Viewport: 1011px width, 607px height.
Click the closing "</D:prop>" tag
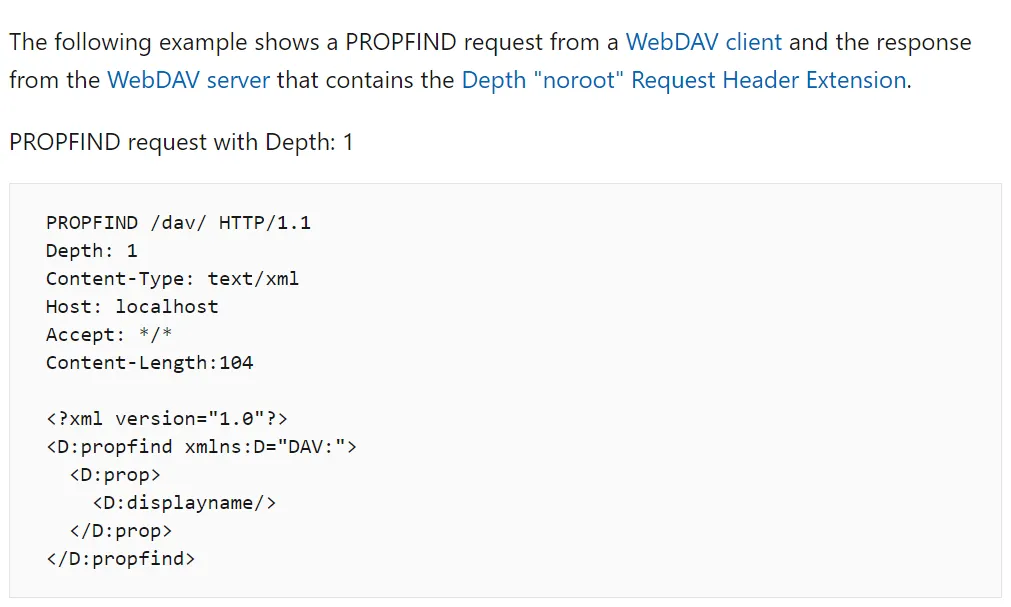pos(121,530)
